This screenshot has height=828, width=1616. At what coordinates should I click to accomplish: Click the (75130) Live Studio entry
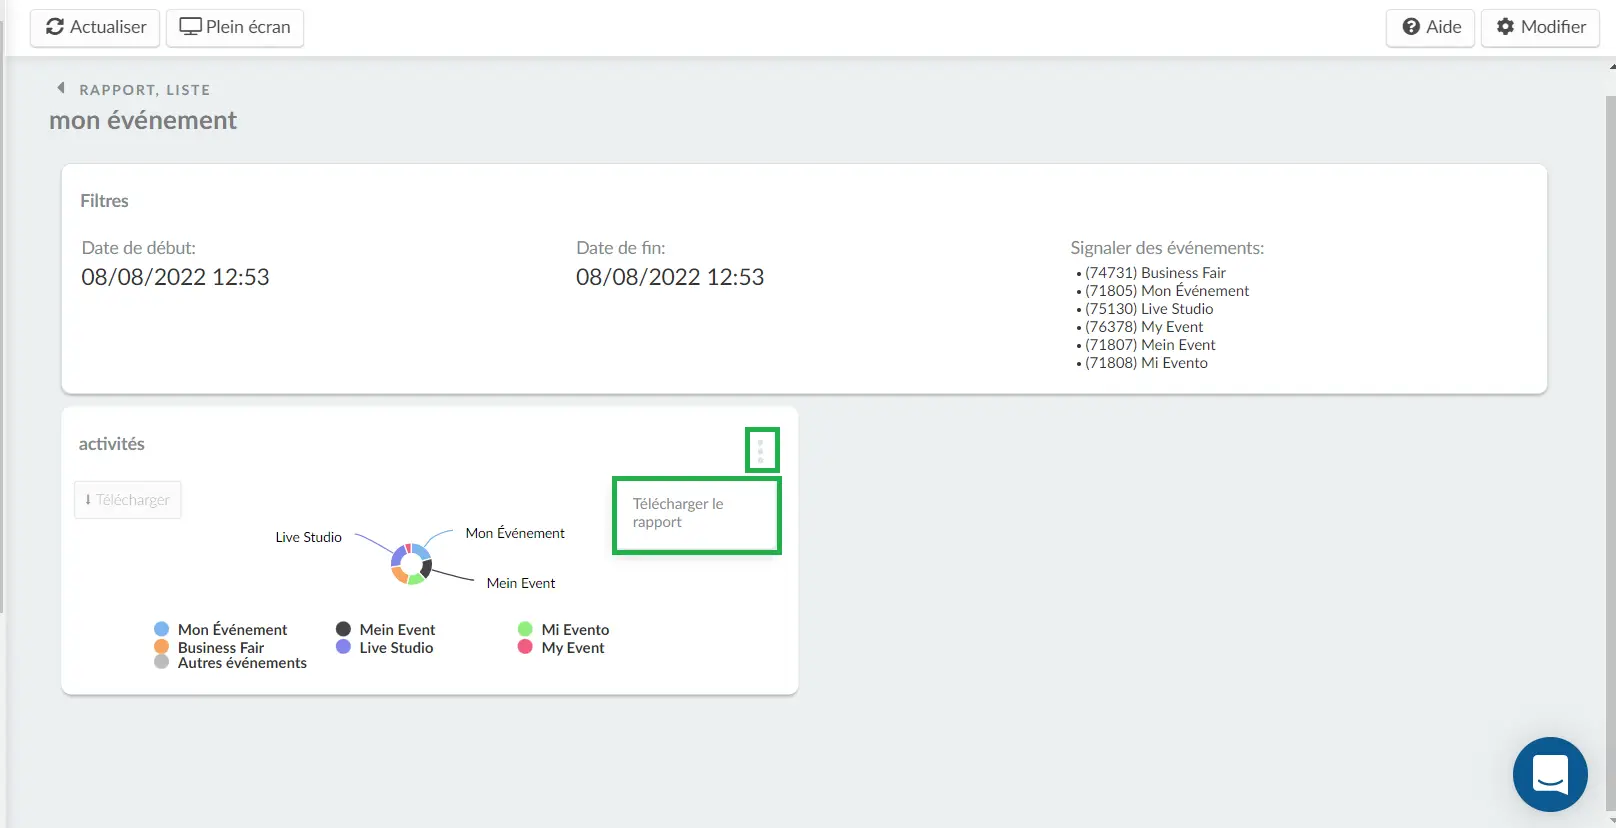(1149, 309)
